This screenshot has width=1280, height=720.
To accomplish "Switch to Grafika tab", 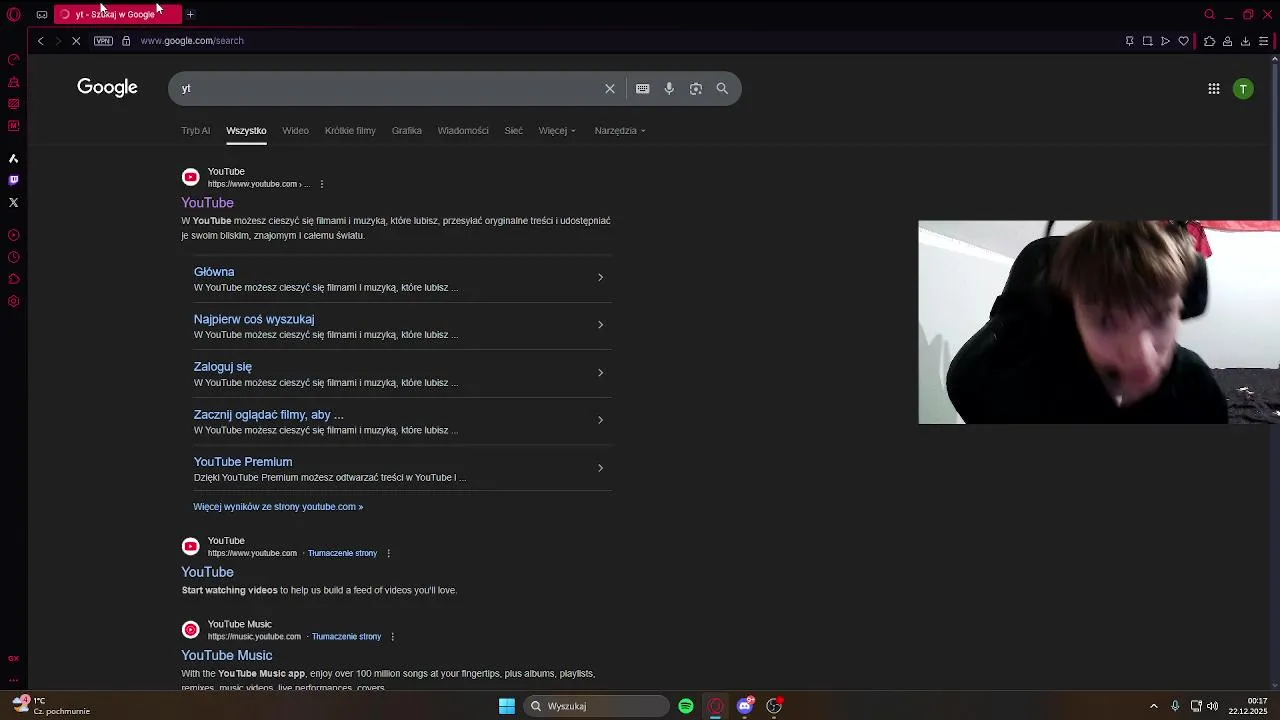I will click(x=407, y=130).
